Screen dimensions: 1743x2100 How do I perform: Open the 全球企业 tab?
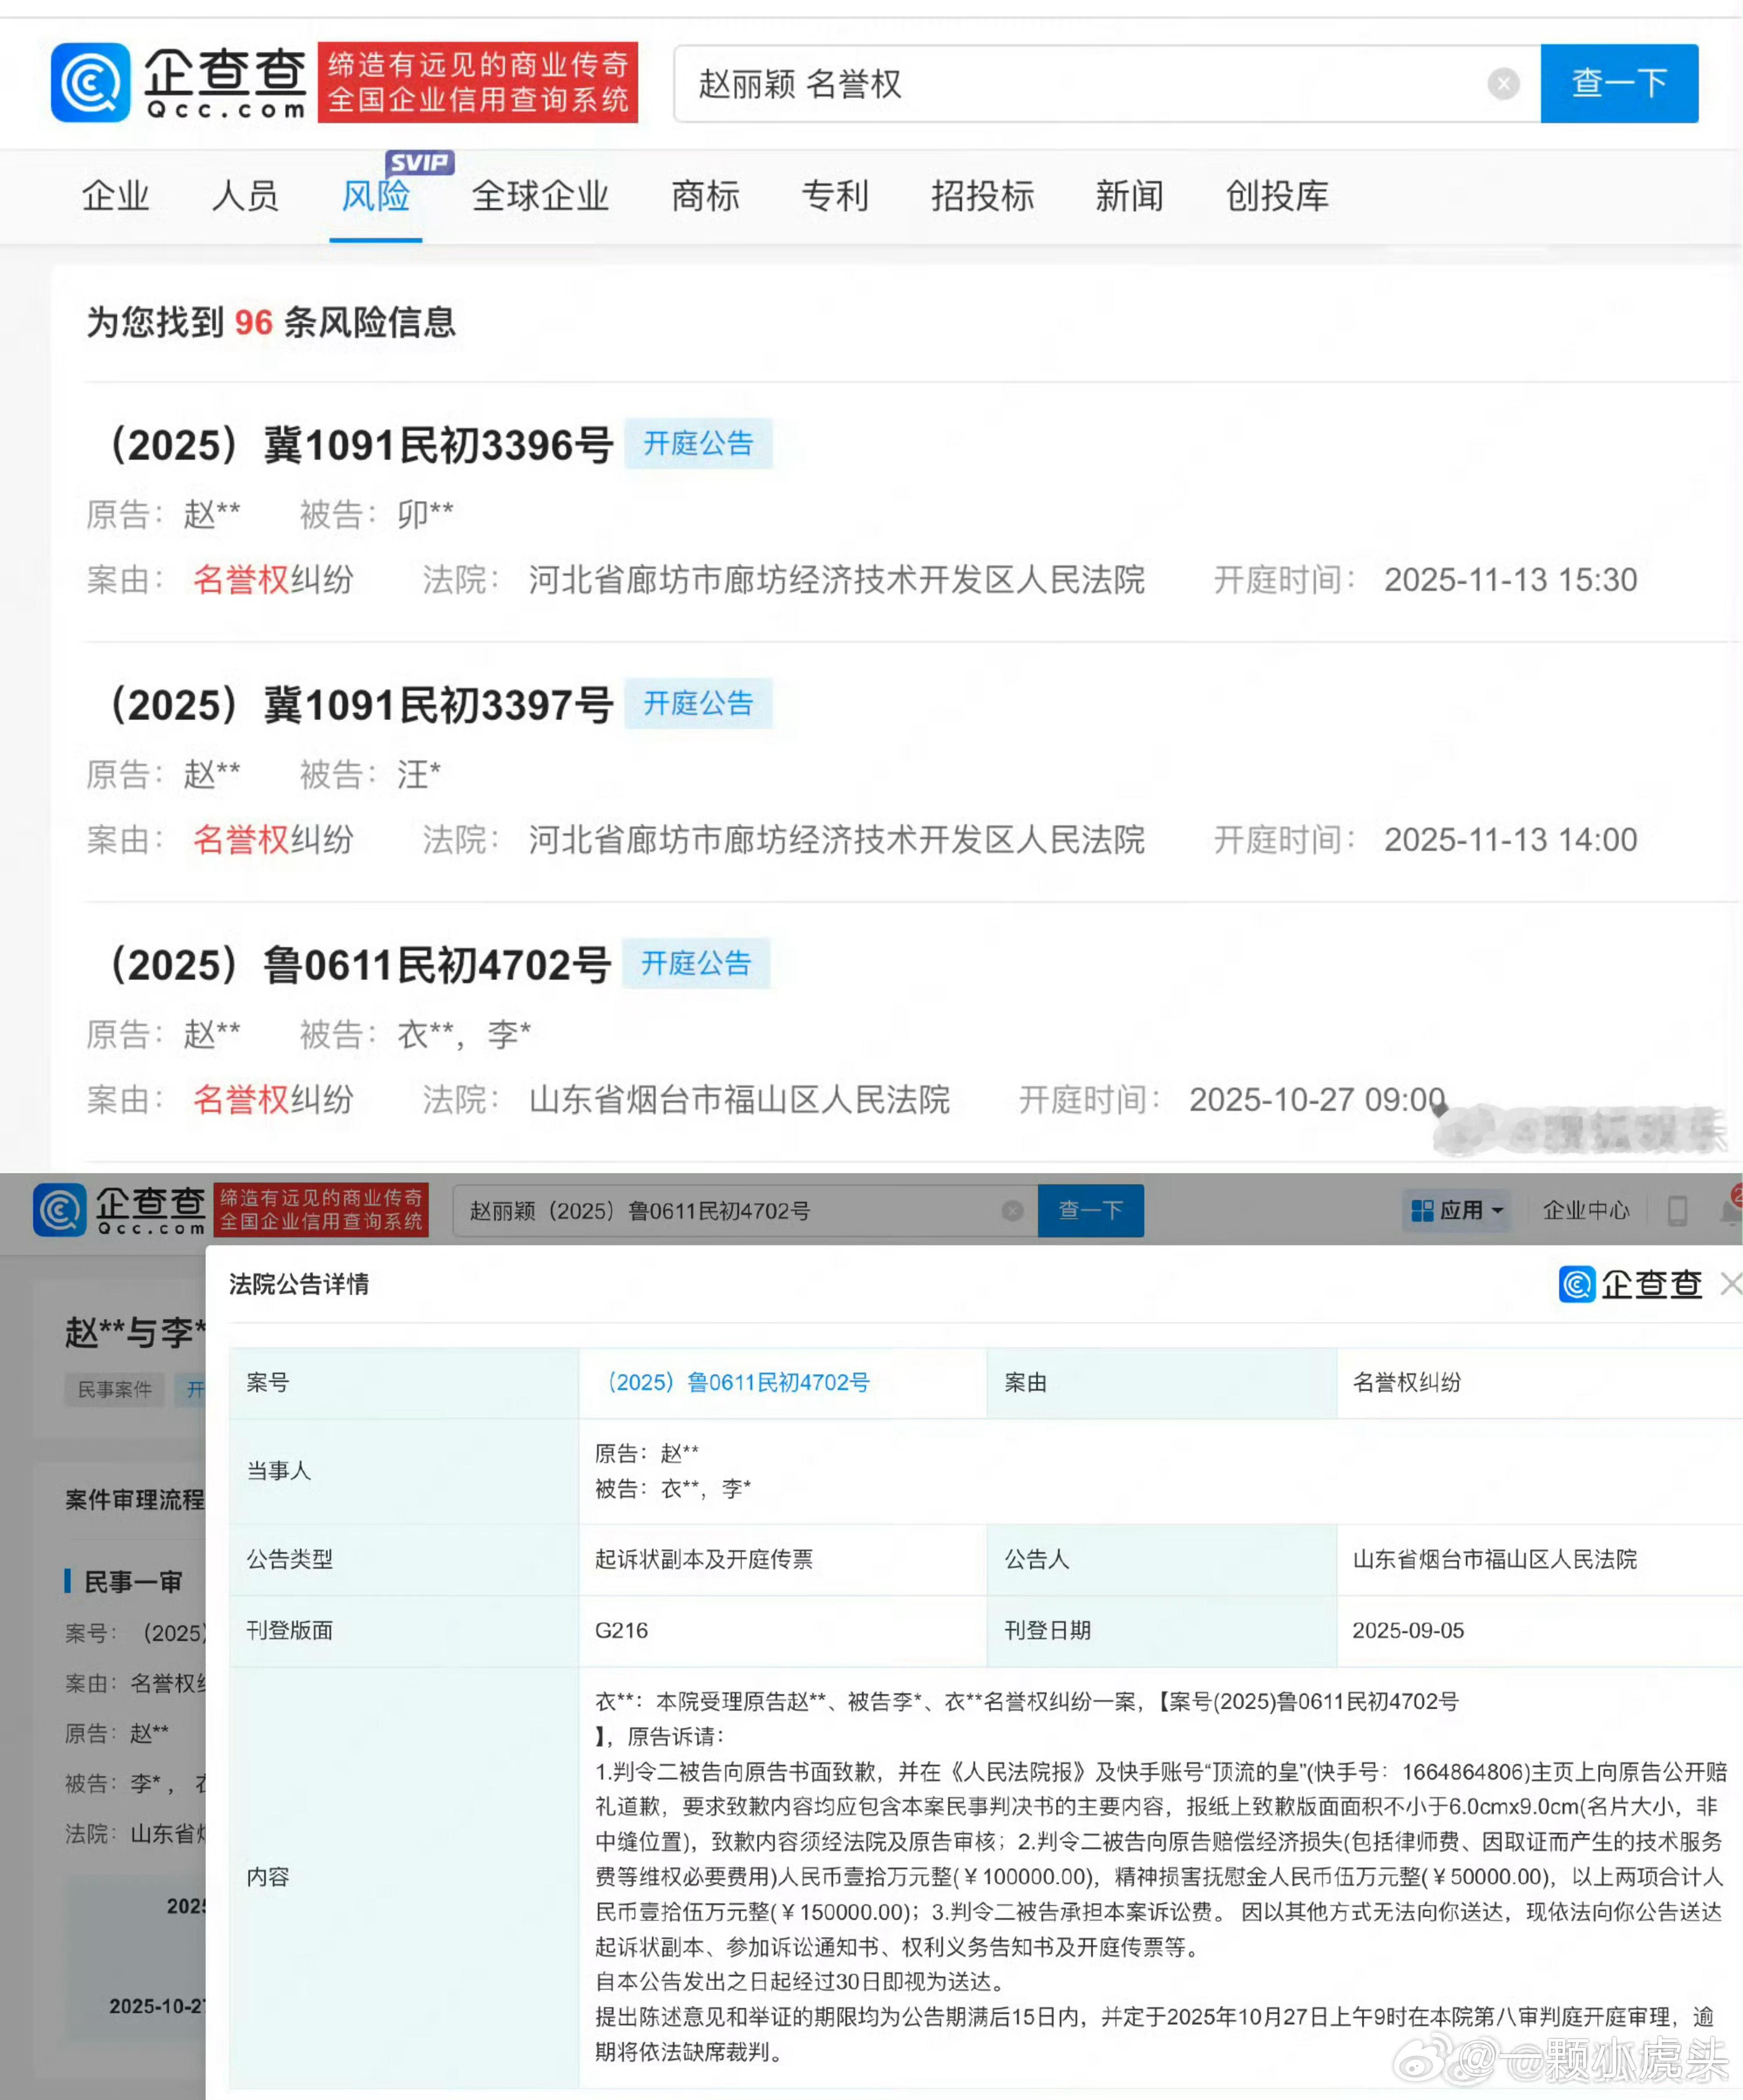click(x=540, y=196)
